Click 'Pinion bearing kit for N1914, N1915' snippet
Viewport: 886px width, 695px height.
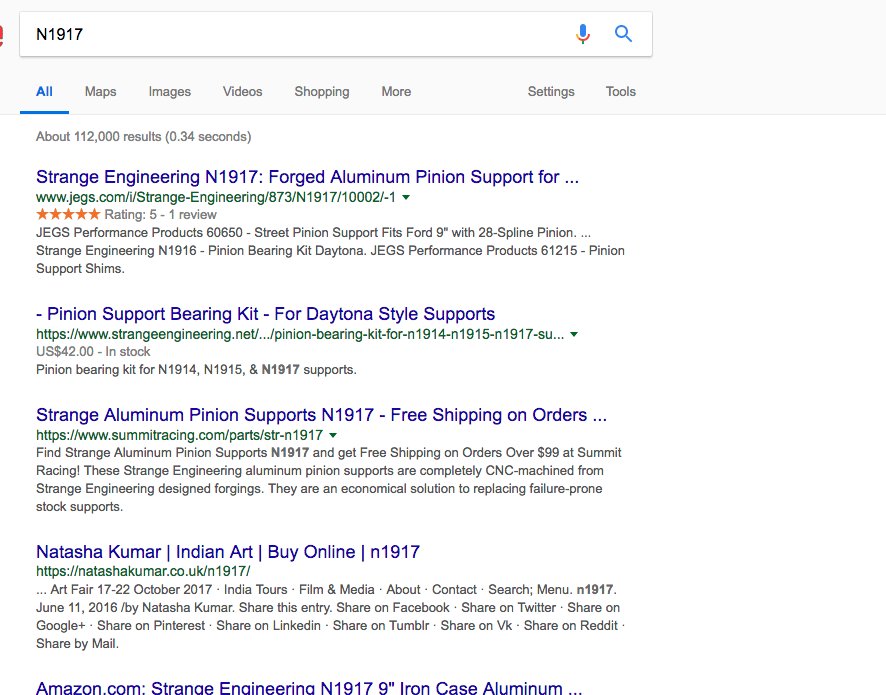(x=196, y=370)
